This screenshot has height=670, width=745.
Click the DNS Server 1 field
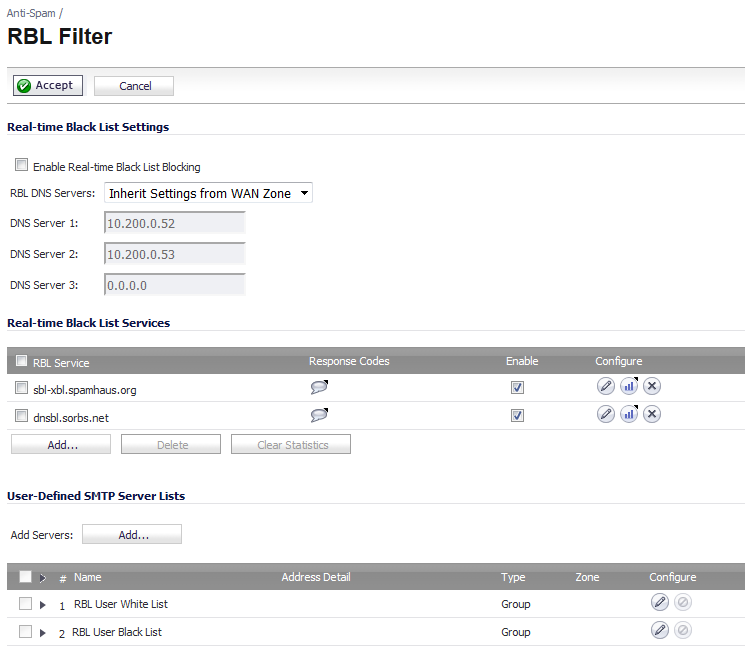(x=175, y=223)
